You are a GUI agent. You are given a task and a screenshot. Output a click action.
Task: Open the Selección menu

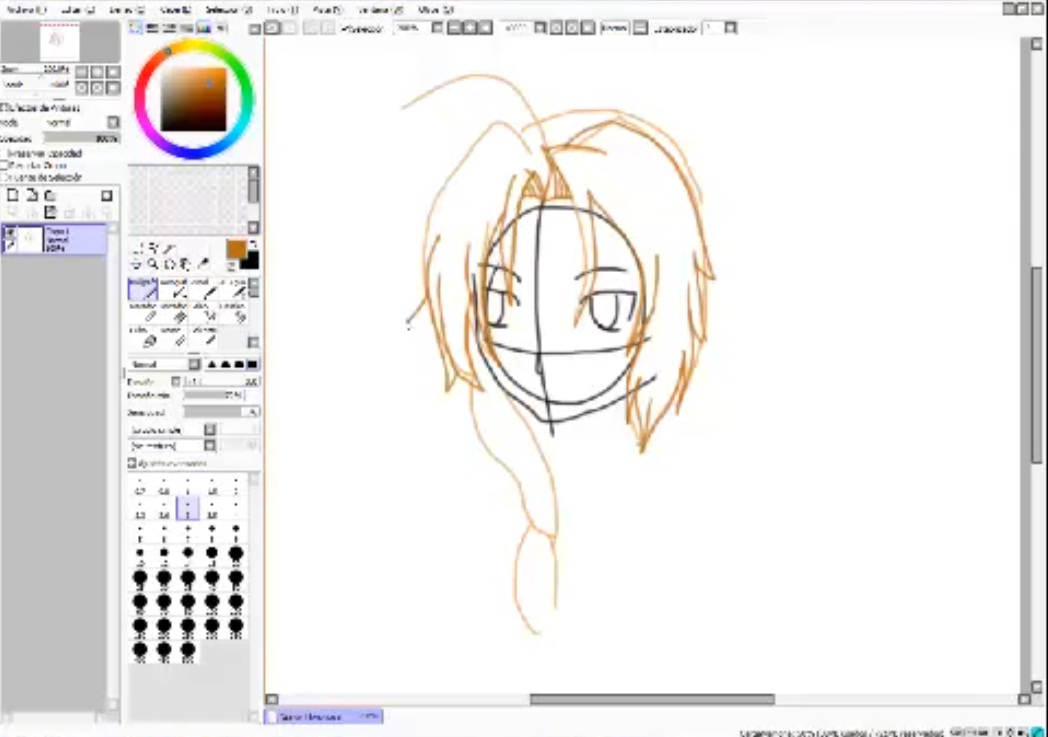point(229,9)
